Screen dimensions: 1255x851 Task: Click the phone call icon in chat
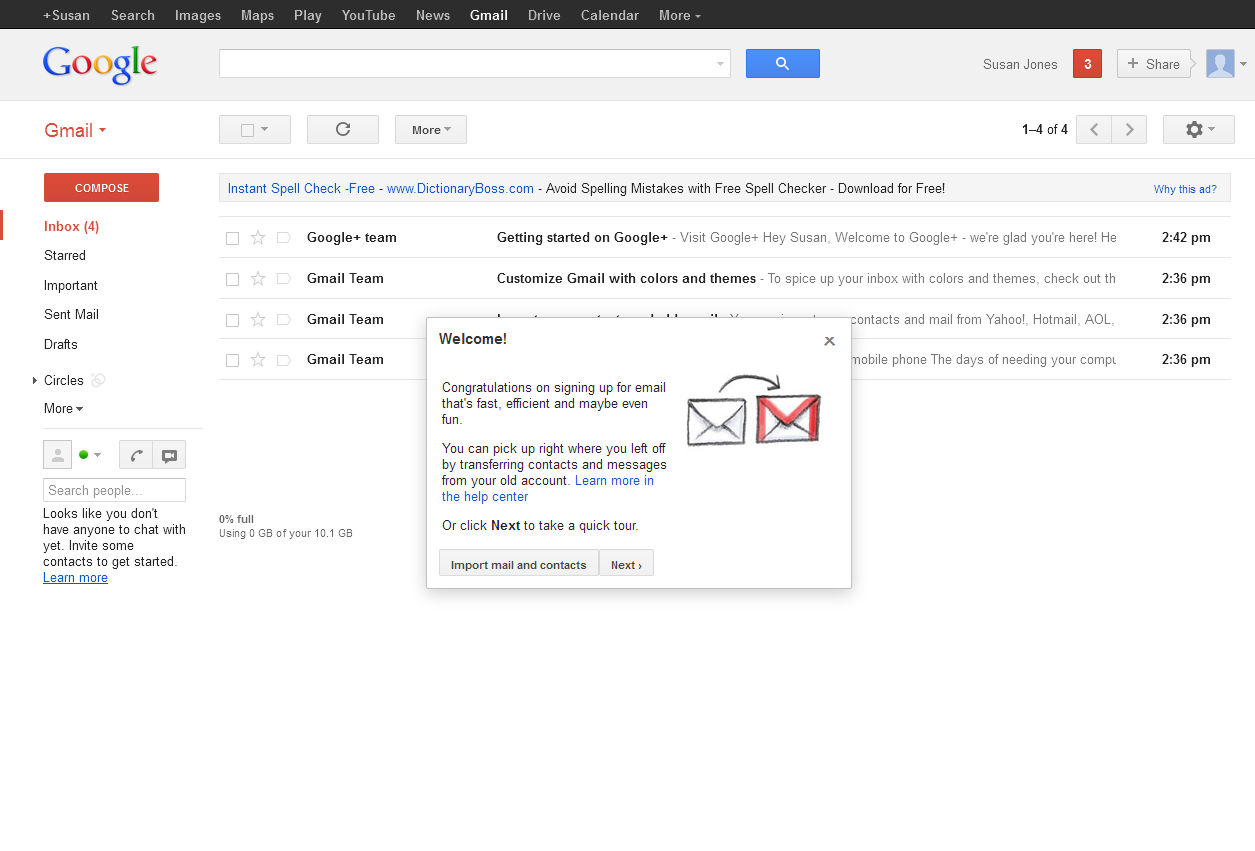[x=136, y=455]
